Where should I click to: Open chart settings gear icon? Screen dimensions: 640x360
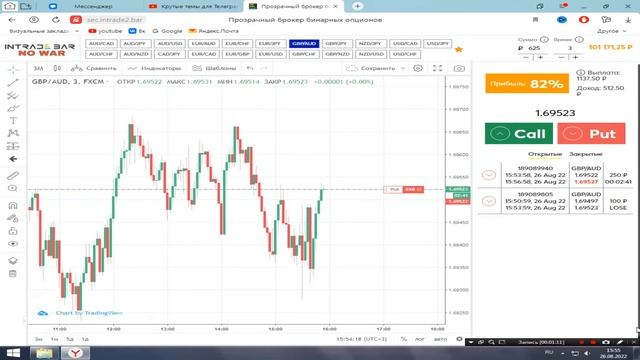[418, 68]
